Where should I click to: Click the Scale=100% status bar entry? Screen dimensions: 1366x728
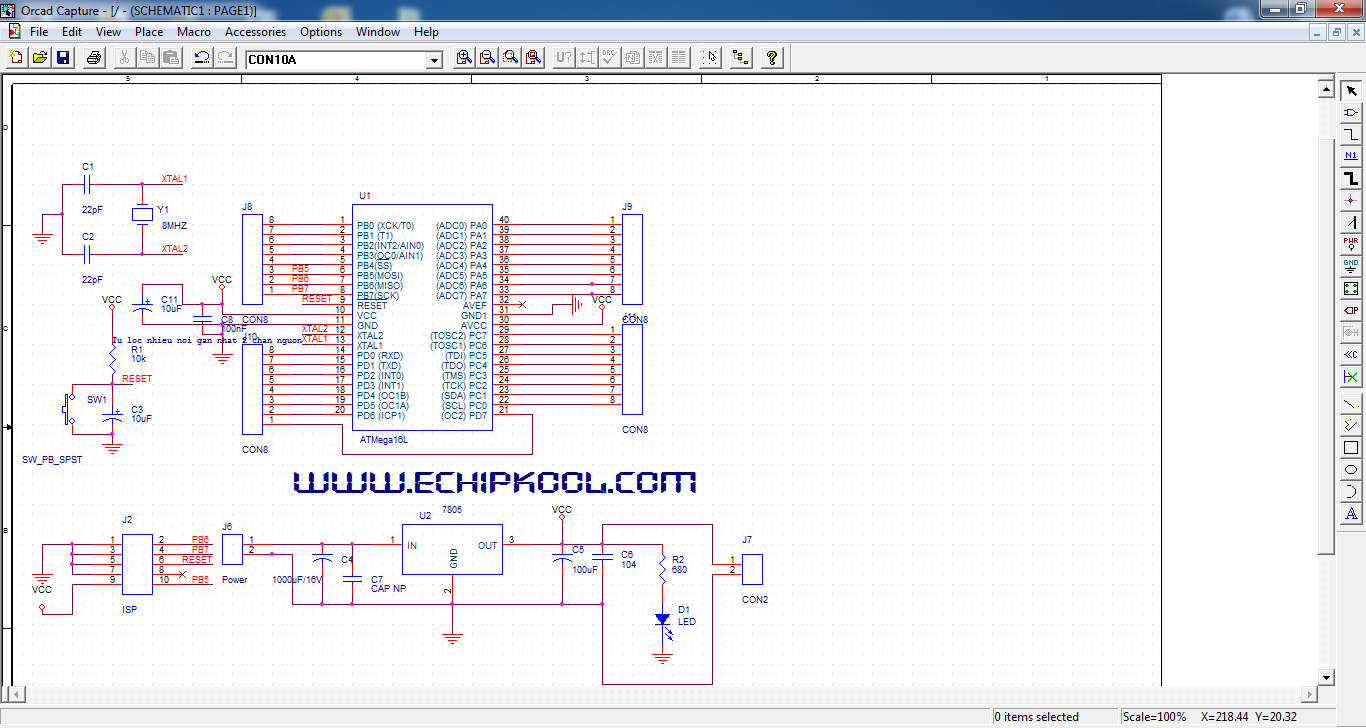pos(1154,717)
